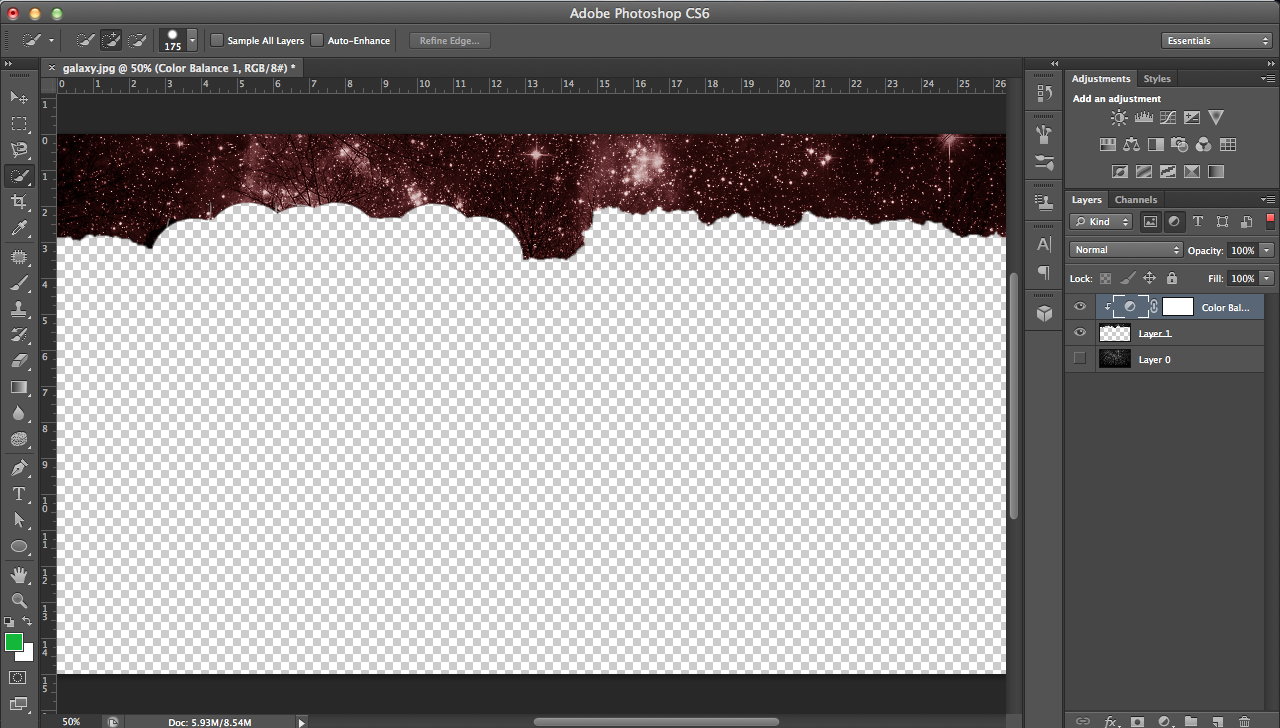Select the Horizontal Type tool
The width and height of the screenshot is (1280, 728).
(x=19, y=494)
